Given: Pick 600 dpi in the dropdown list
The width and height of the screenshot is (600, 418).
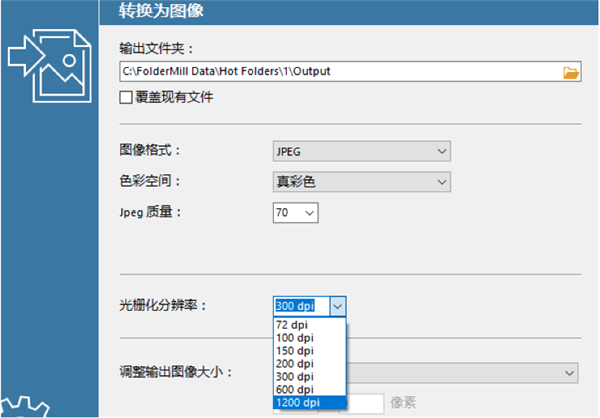Looking at the screenshot, I should click(310, 390).
